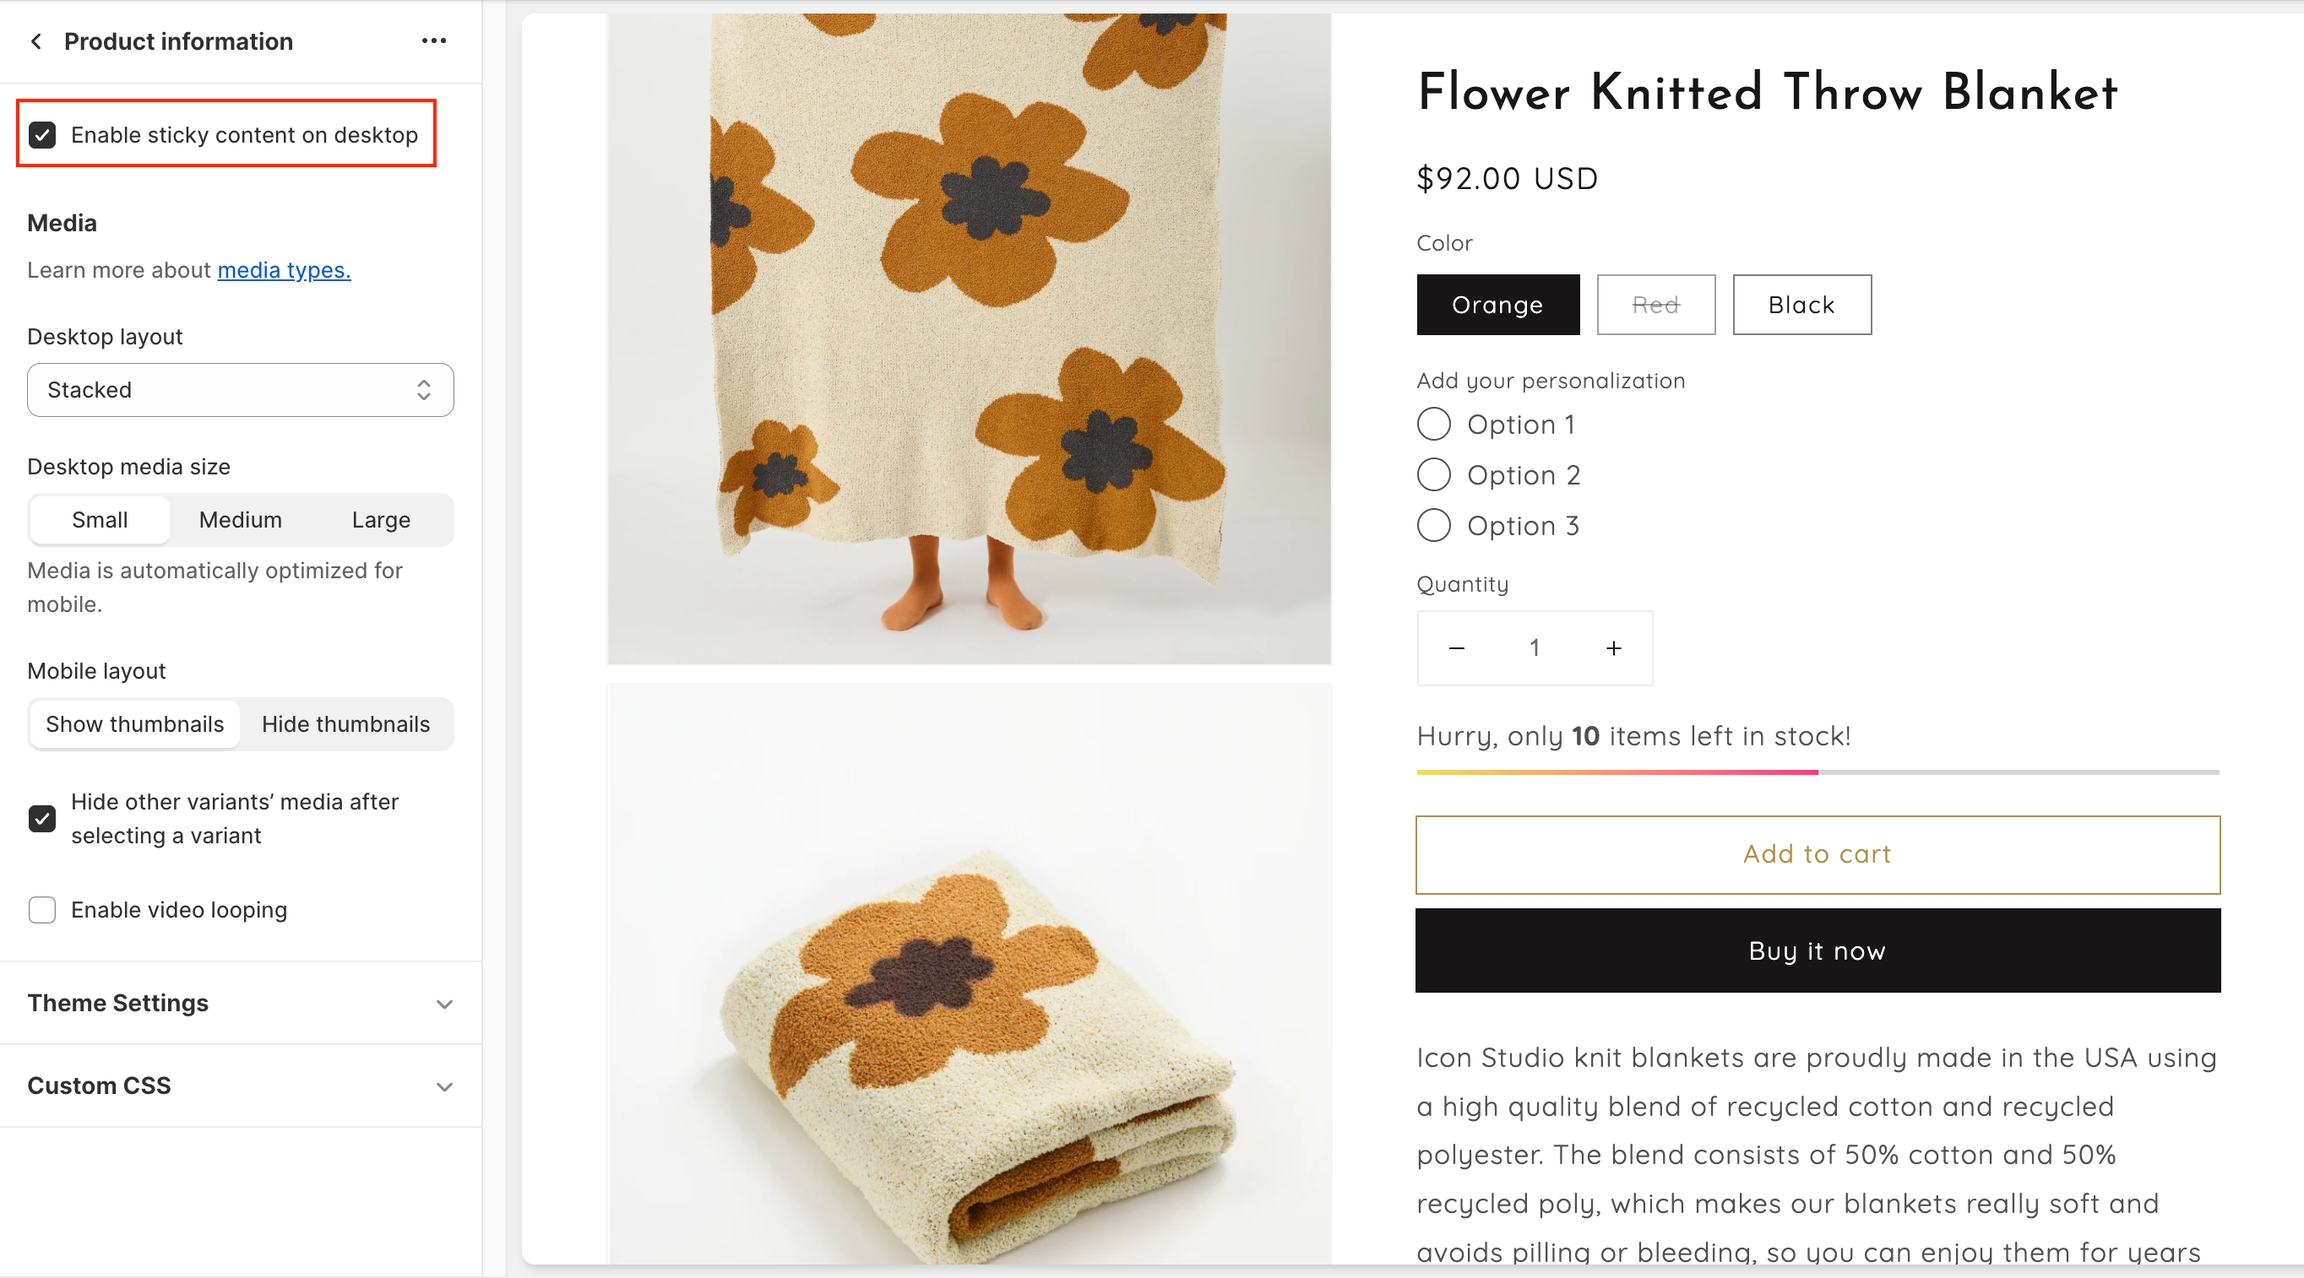Switch mobile layout to Hide thumbnails

click(x=346, y=724)
